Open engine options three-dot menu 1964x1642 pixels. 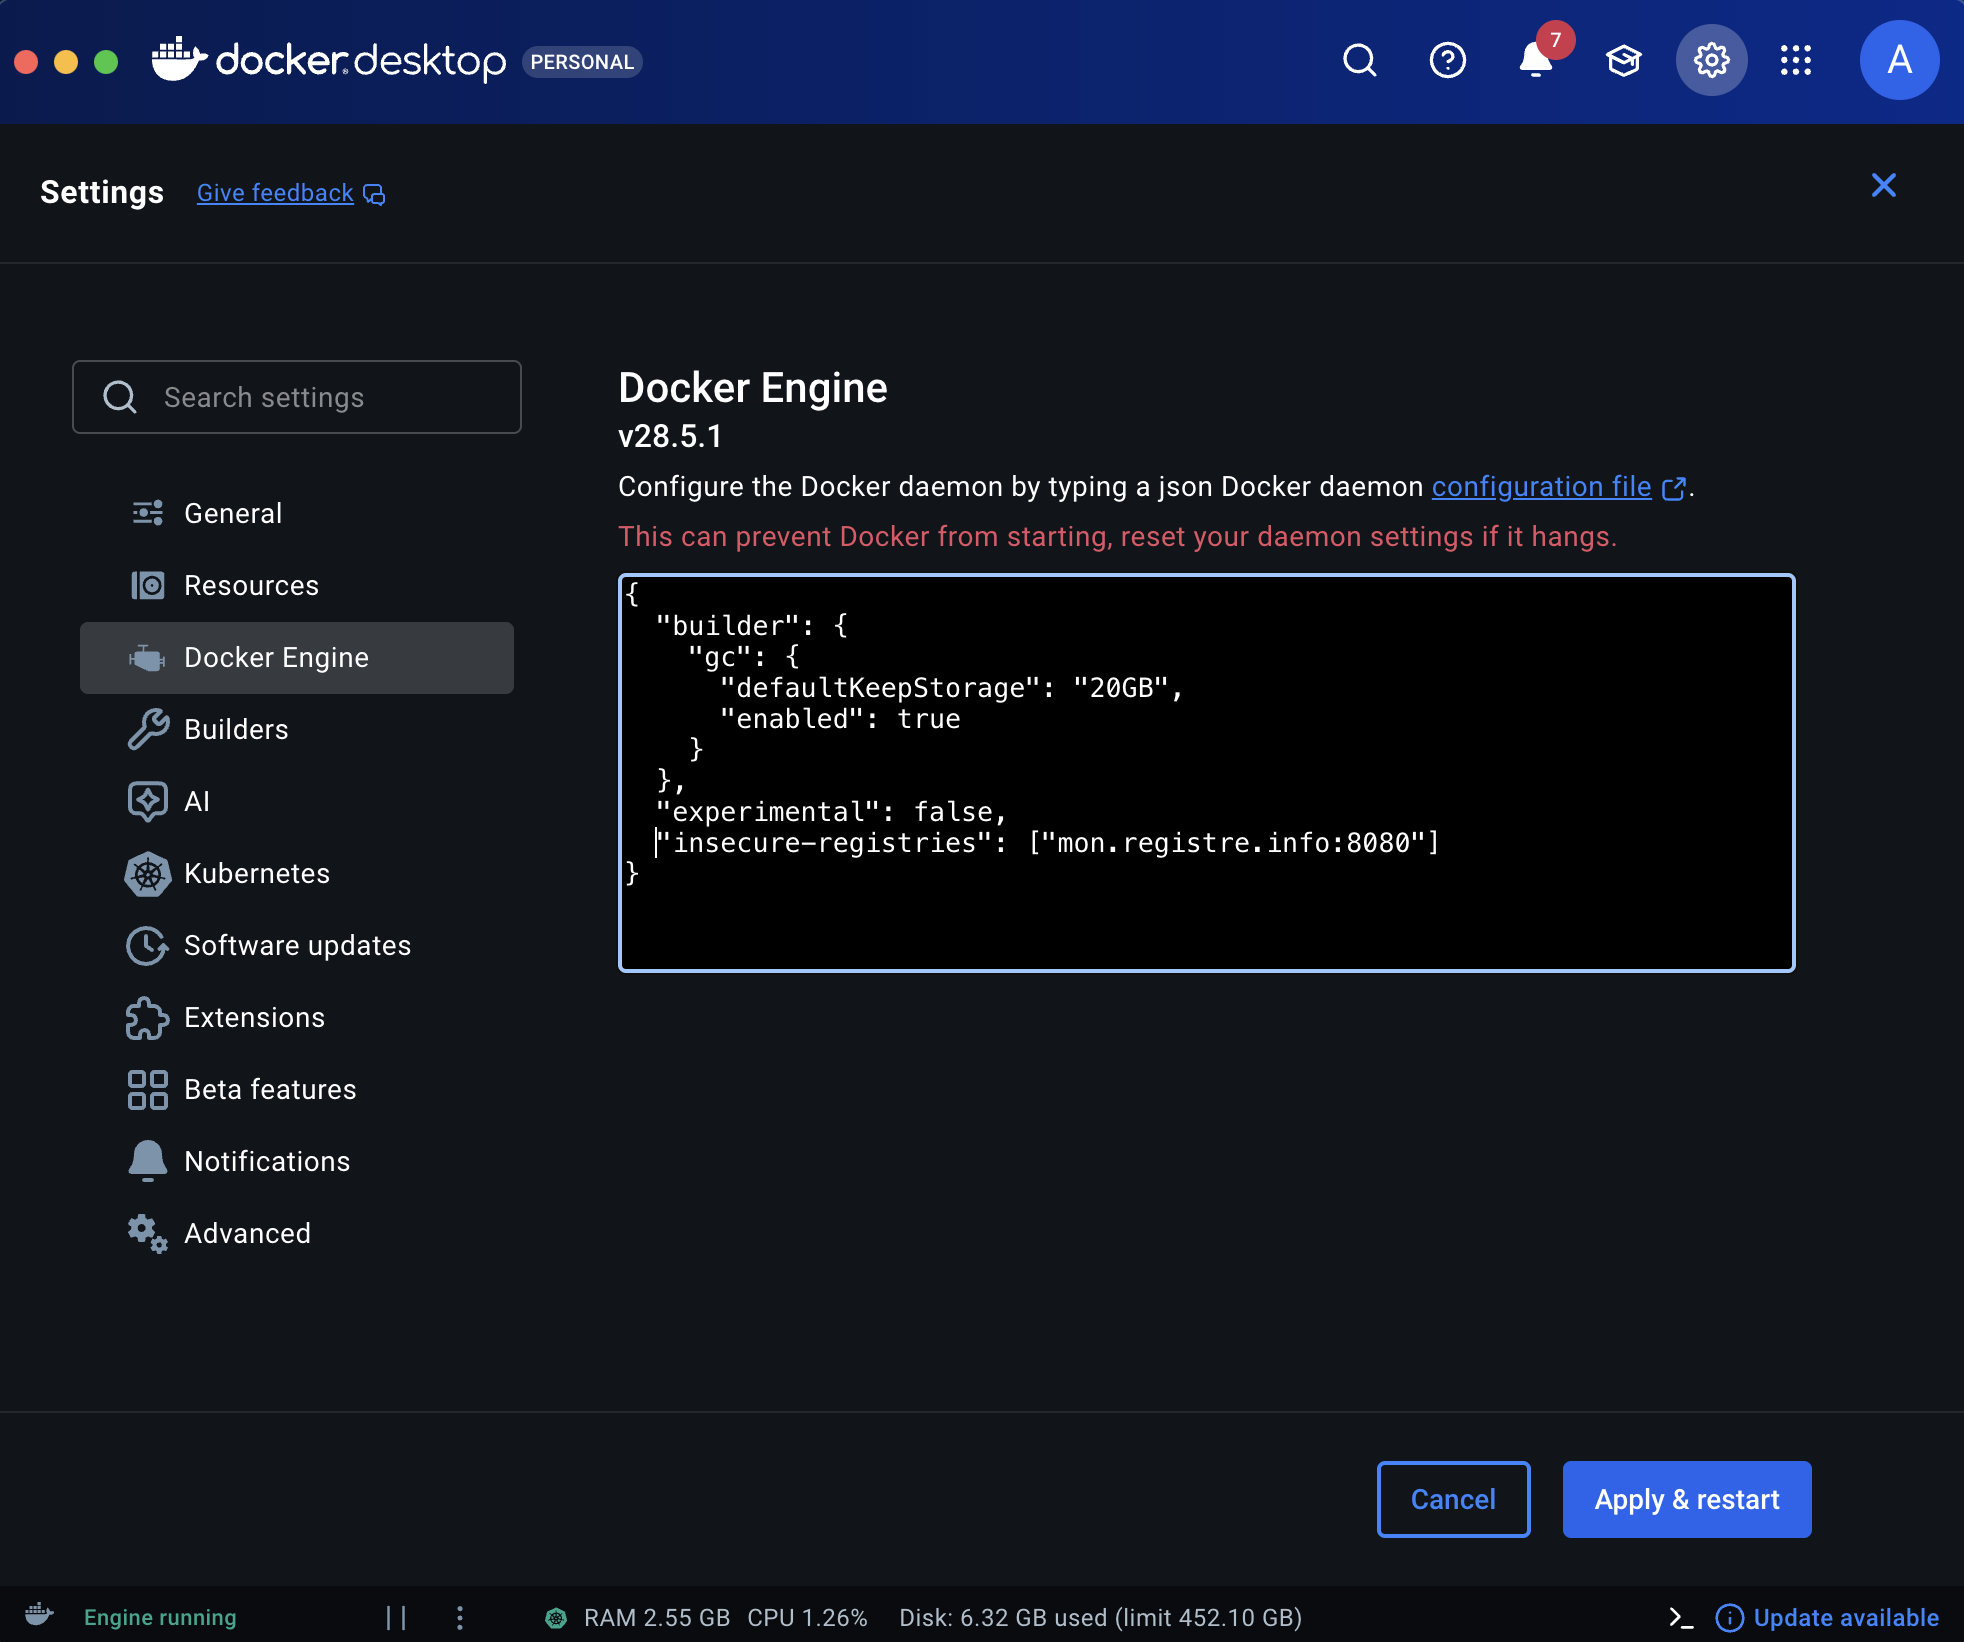point(460,1617)
